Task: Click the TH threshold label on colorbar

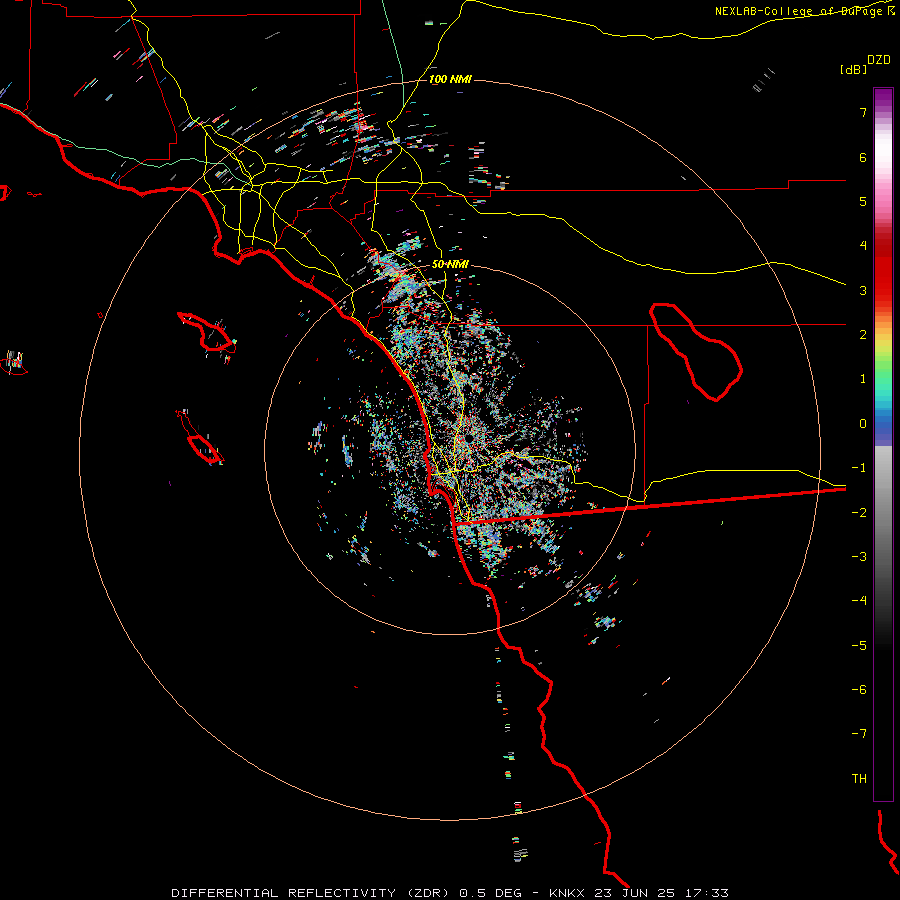Action: pyautogui.click(x=859, y=779)
